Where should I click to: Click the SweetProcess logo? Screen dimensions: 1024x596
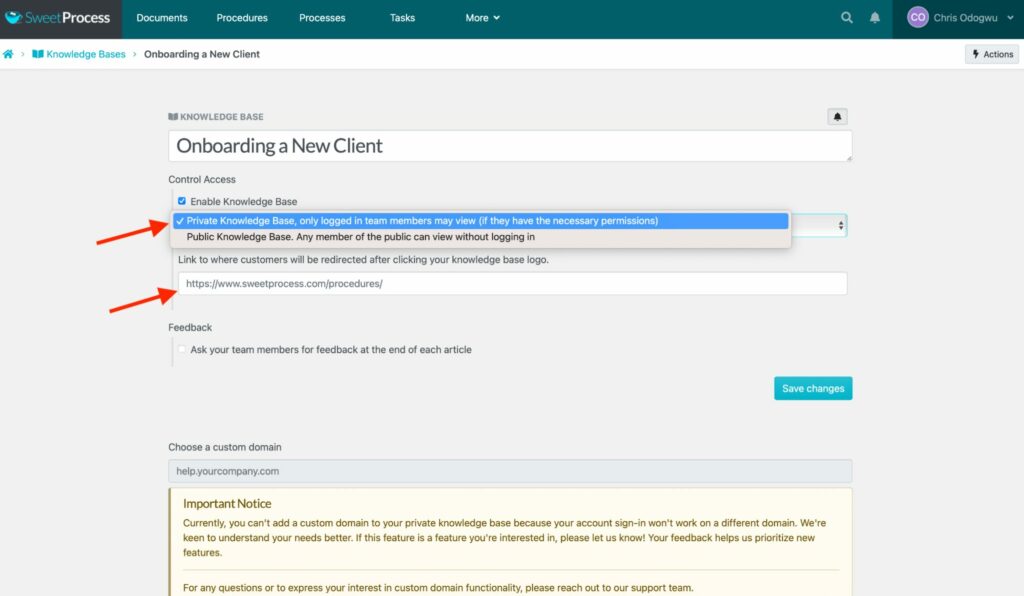pyautogui.click(x=57, y=17)
